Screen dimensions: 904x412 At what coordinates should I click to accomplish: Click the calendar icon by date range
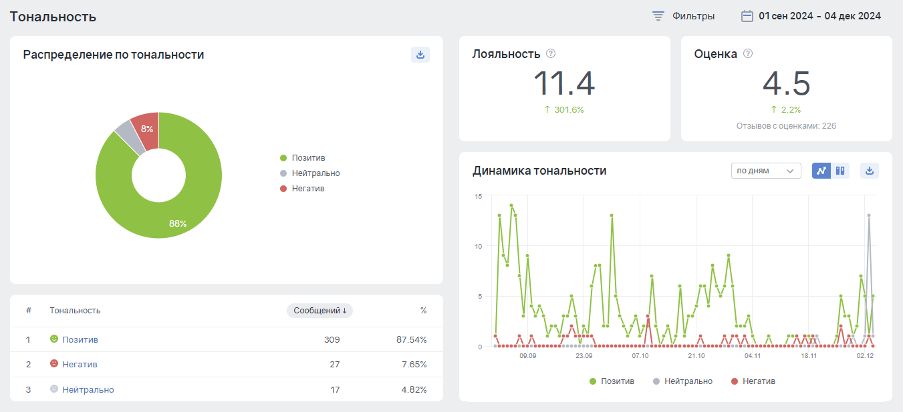[x=746, y=16]
